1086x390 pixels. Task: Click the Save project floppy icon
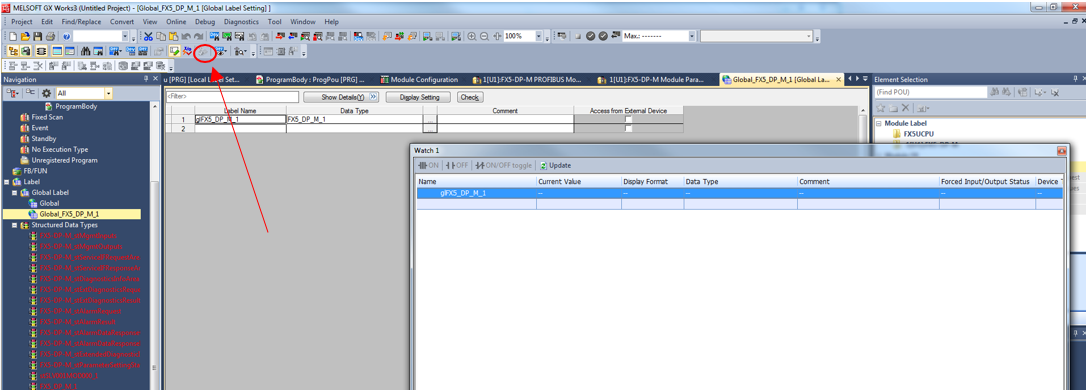[37, 36]
